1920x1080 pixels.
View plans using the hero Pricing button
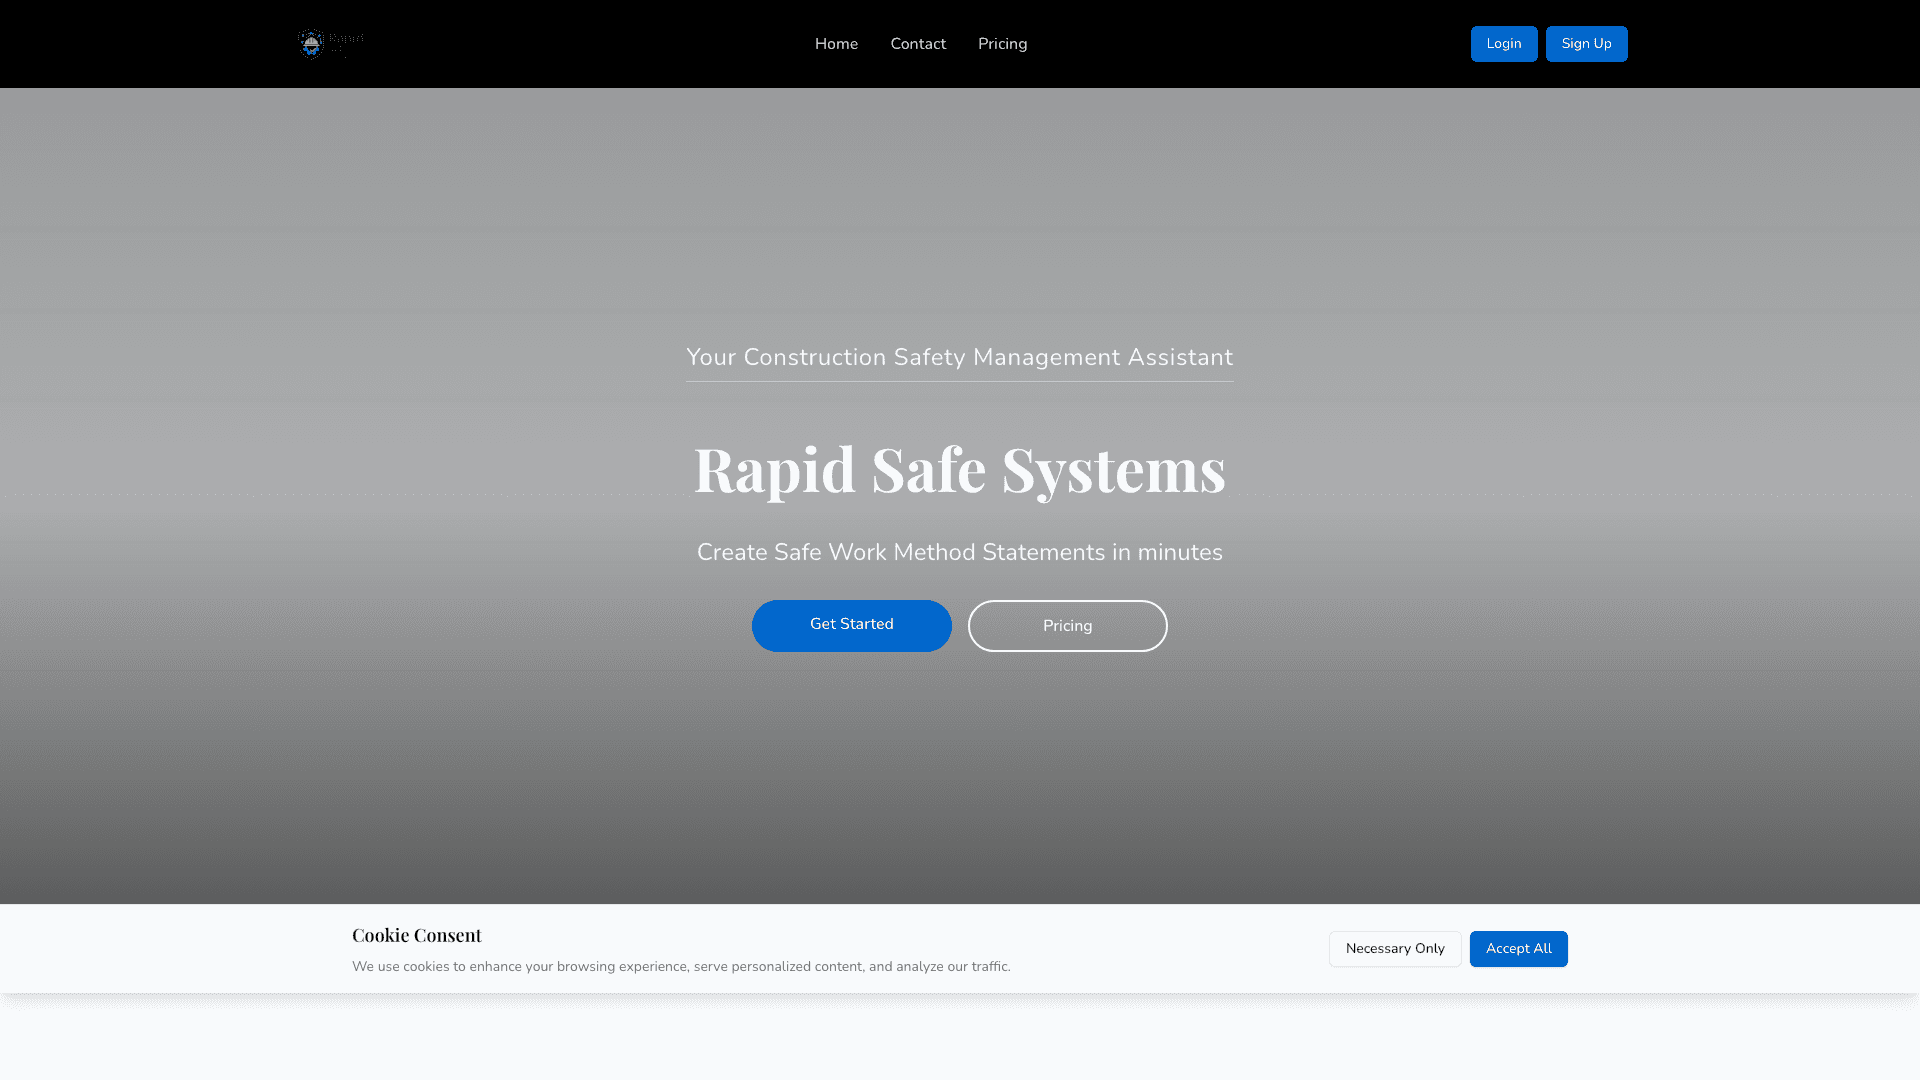click(1067, 625)
